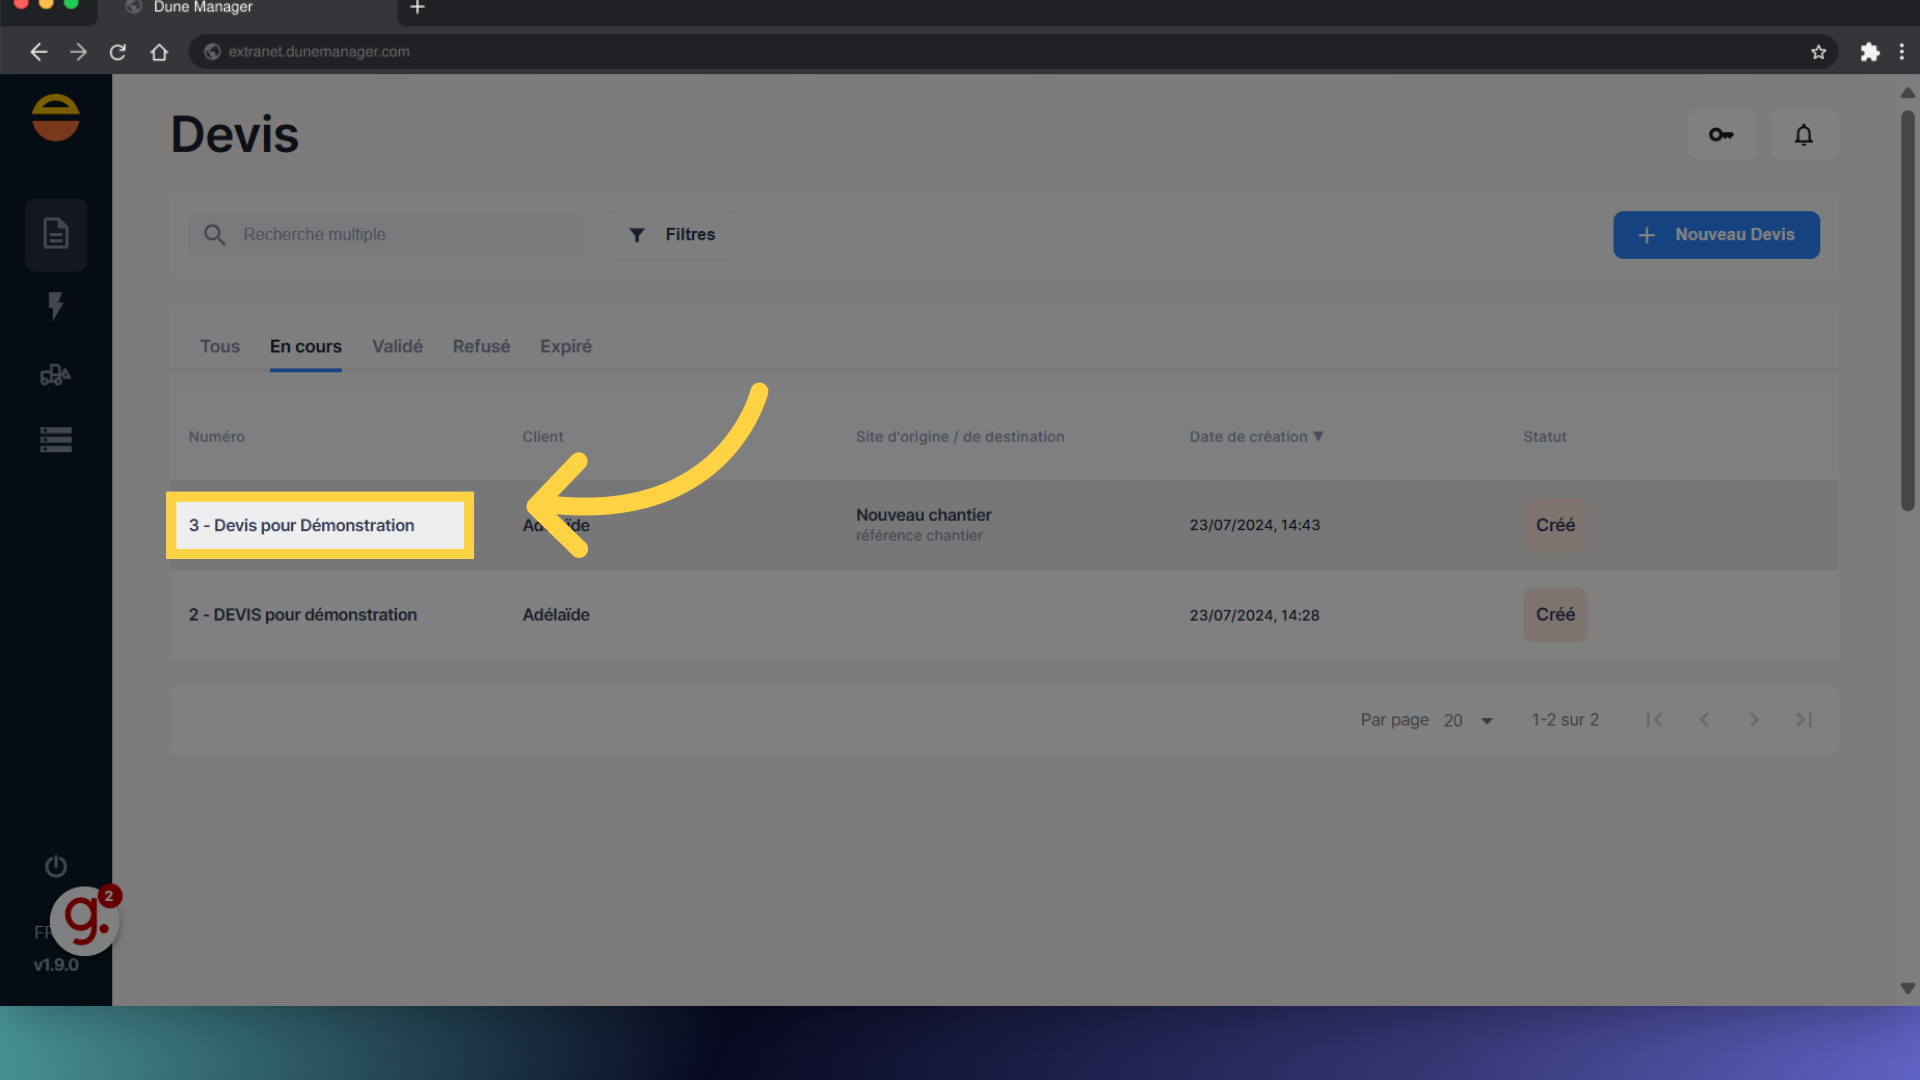Click the power logout icon

click(x=56, y=866)
